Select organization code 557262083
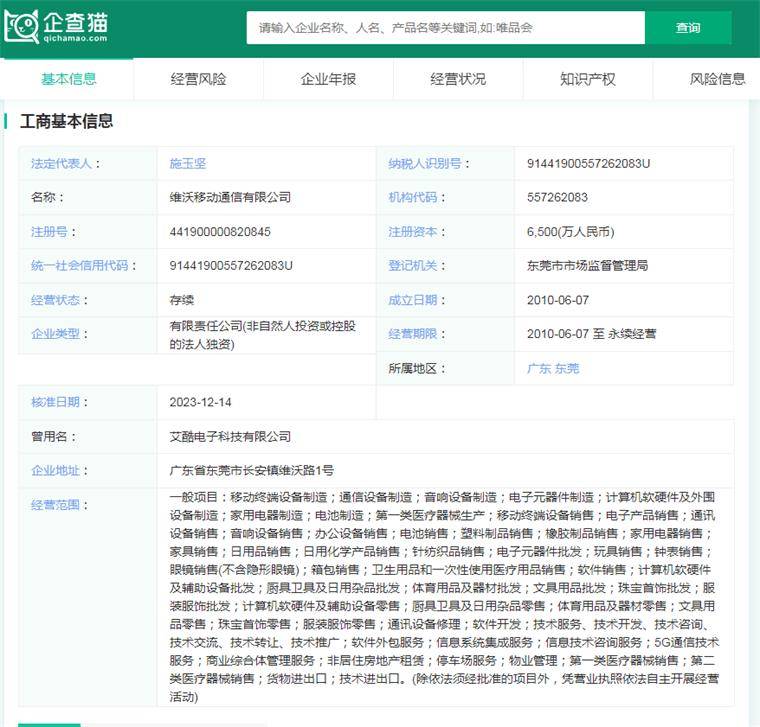The width and height of the screenshot is (760, 727). (x=557, y=197)
